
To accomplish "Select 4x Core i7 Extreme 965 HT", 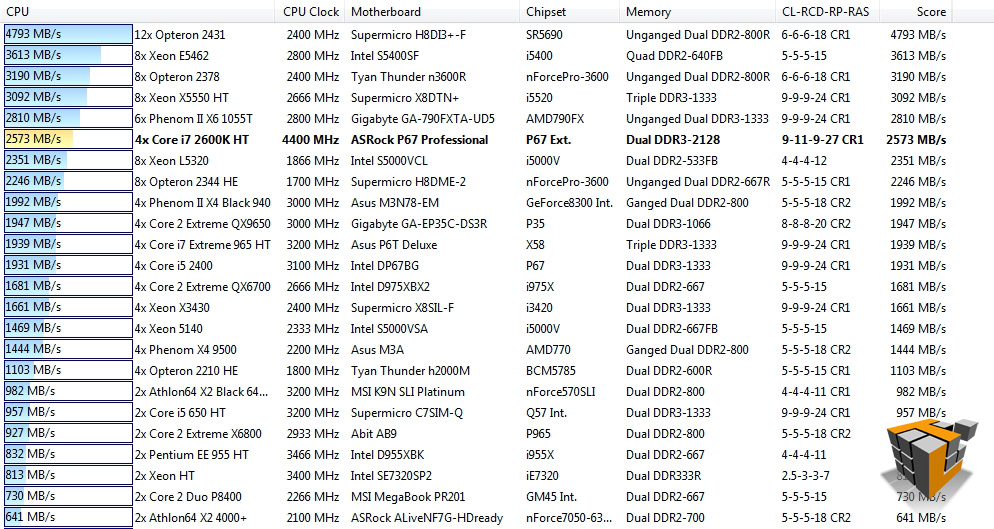I will coord(202,244).
